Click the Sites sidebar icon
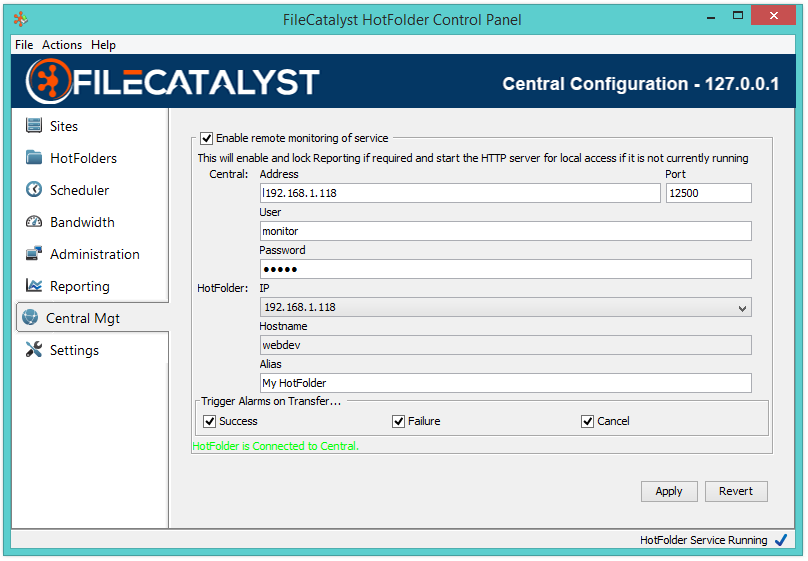Image resolution: width=808 pixels, height=561 pixels. tap(34, 126)
